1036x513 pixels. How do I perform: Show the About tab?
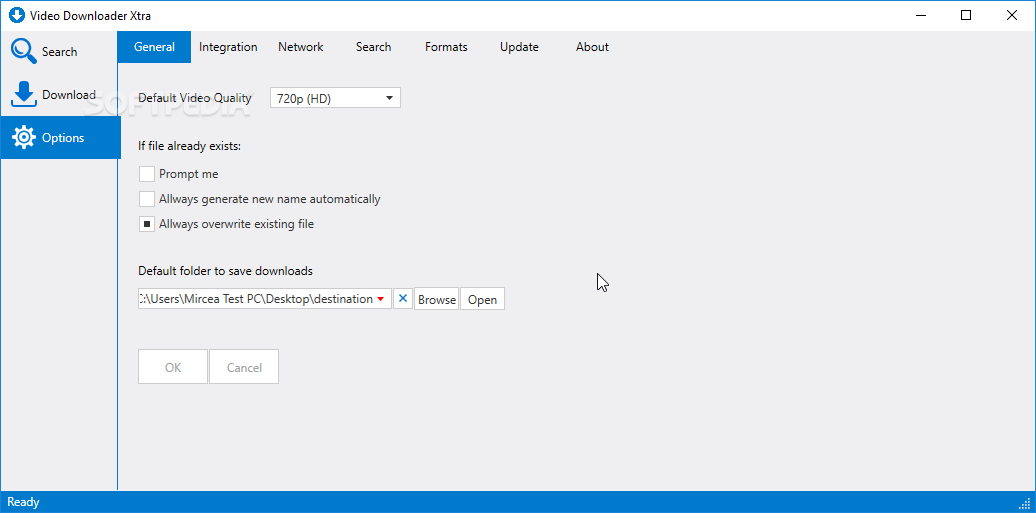(x=592, y=47)
